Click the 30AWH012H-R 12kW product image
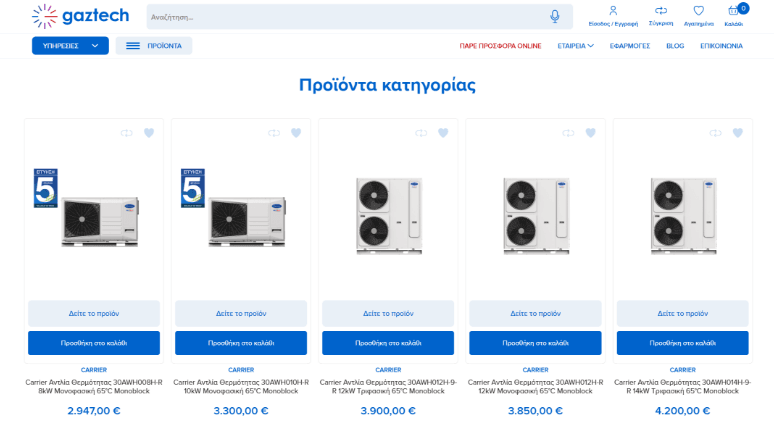This screenshot has height=446, width=774. (536, 216)
